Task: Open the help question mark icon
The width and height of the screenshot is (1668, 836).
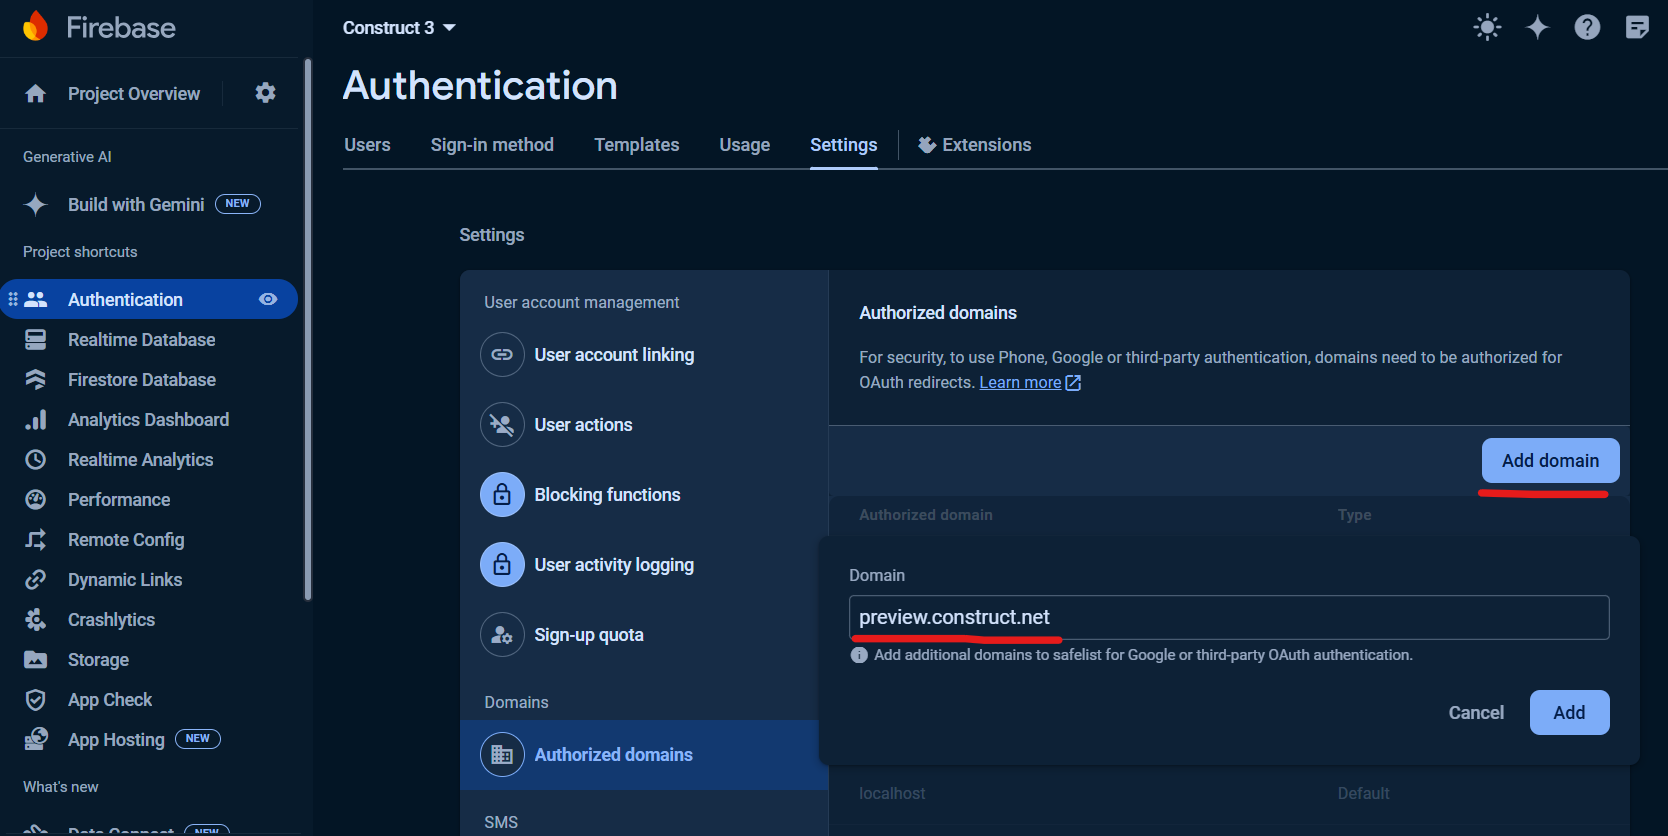Action: pos(1587,28)
